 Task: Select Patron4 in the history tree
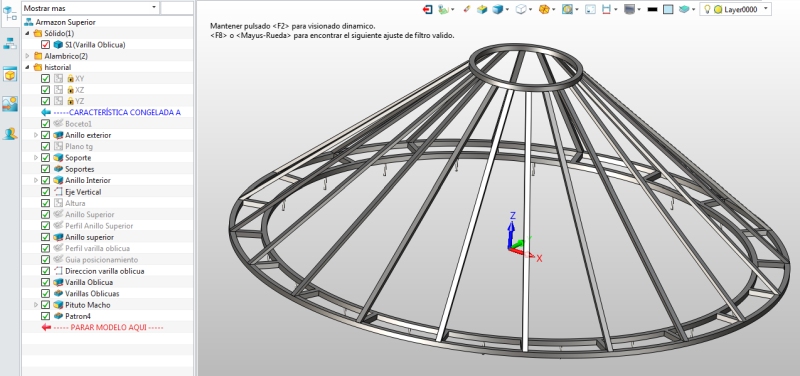[x=78, y=316]
